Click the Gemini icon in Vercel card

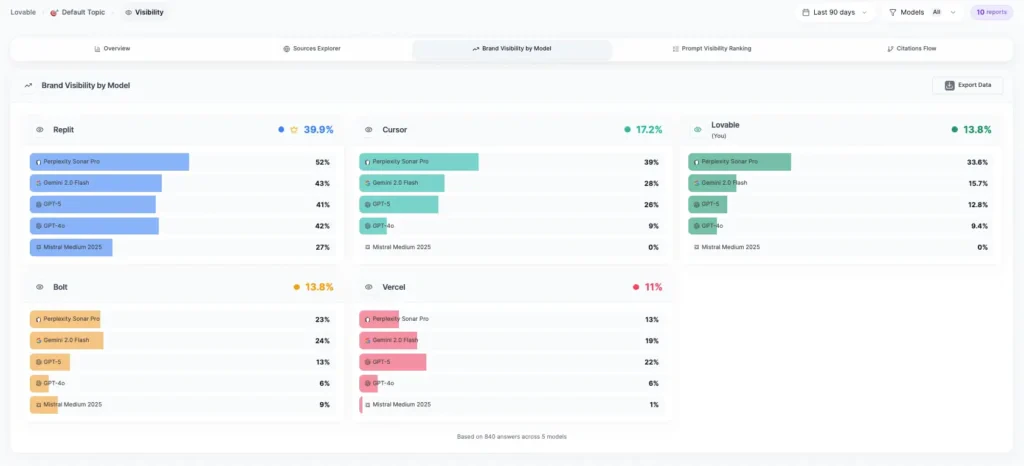(368, 341)
